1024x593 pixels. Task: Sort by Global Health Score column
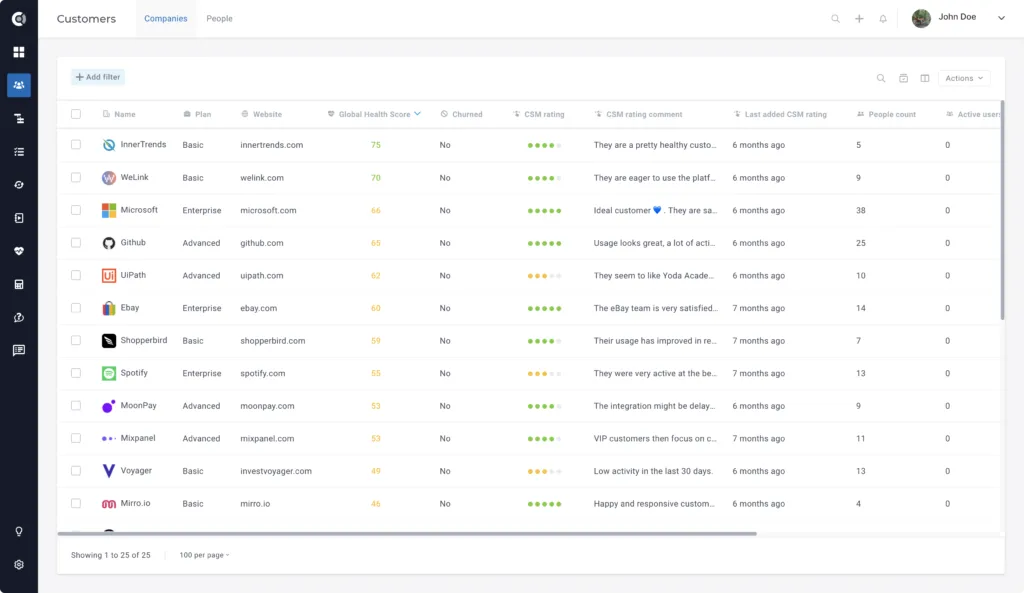[375, 114]
